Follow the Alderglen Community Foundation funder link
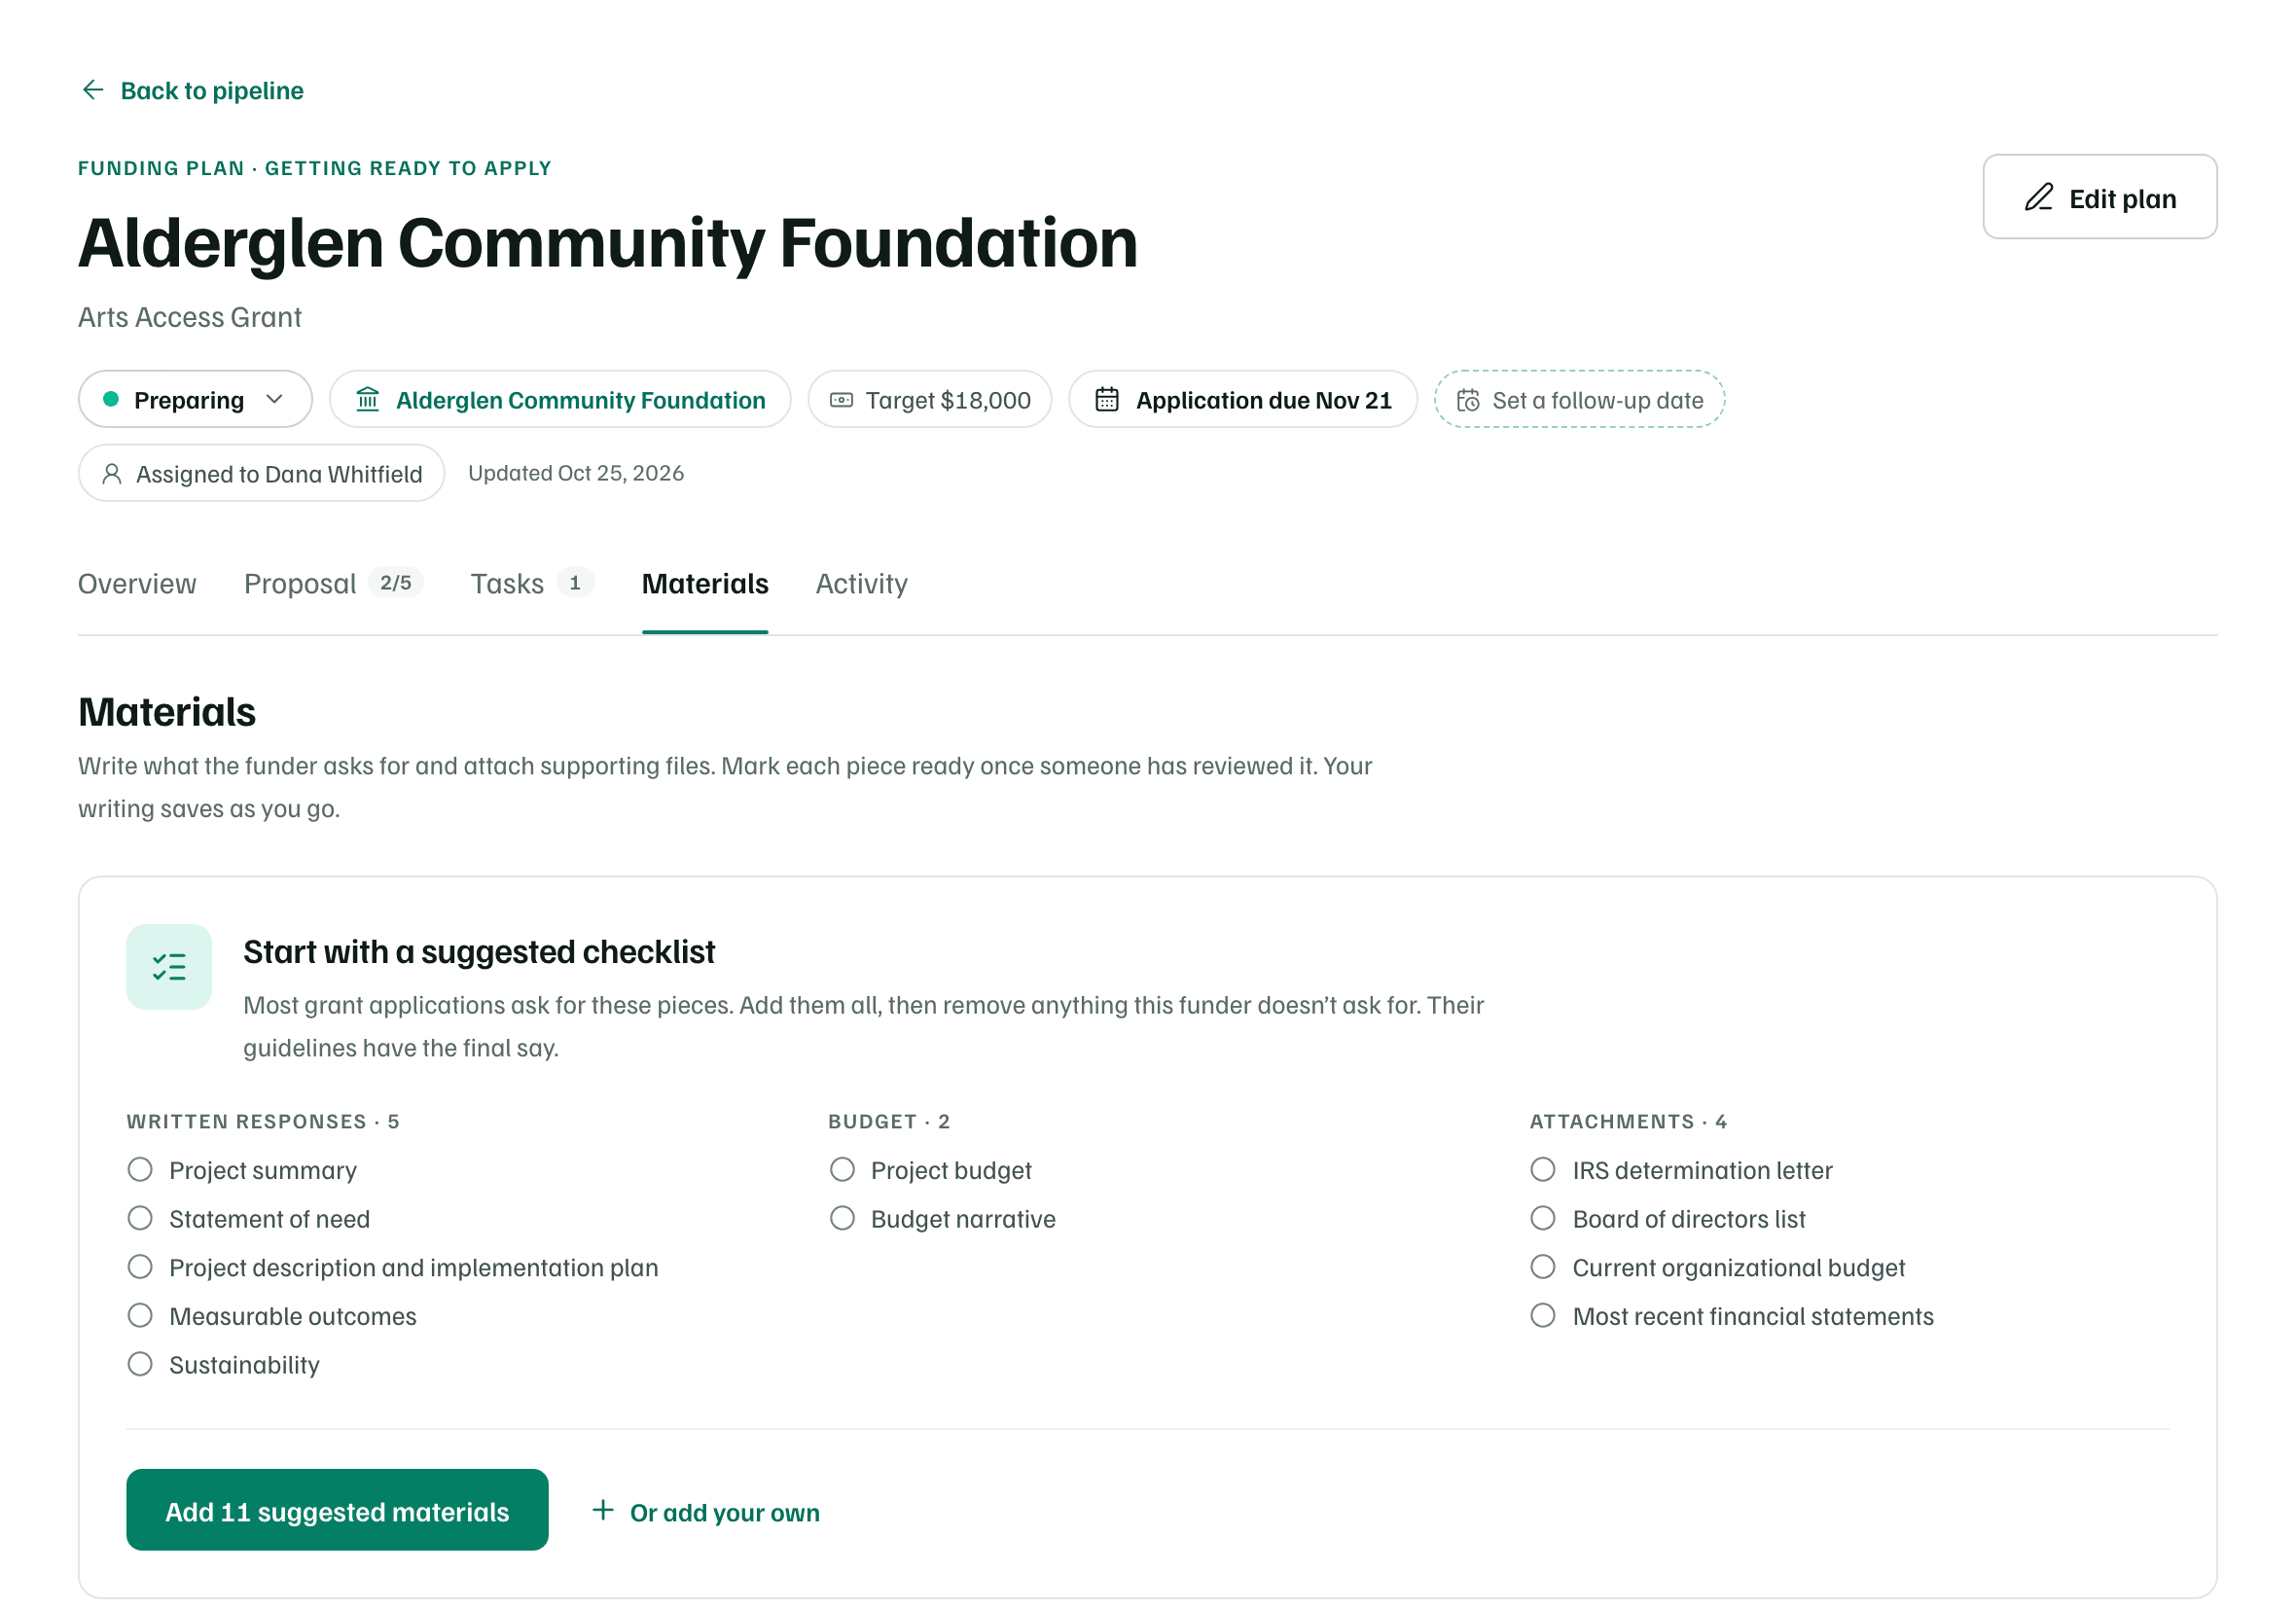 coord(580,400)
